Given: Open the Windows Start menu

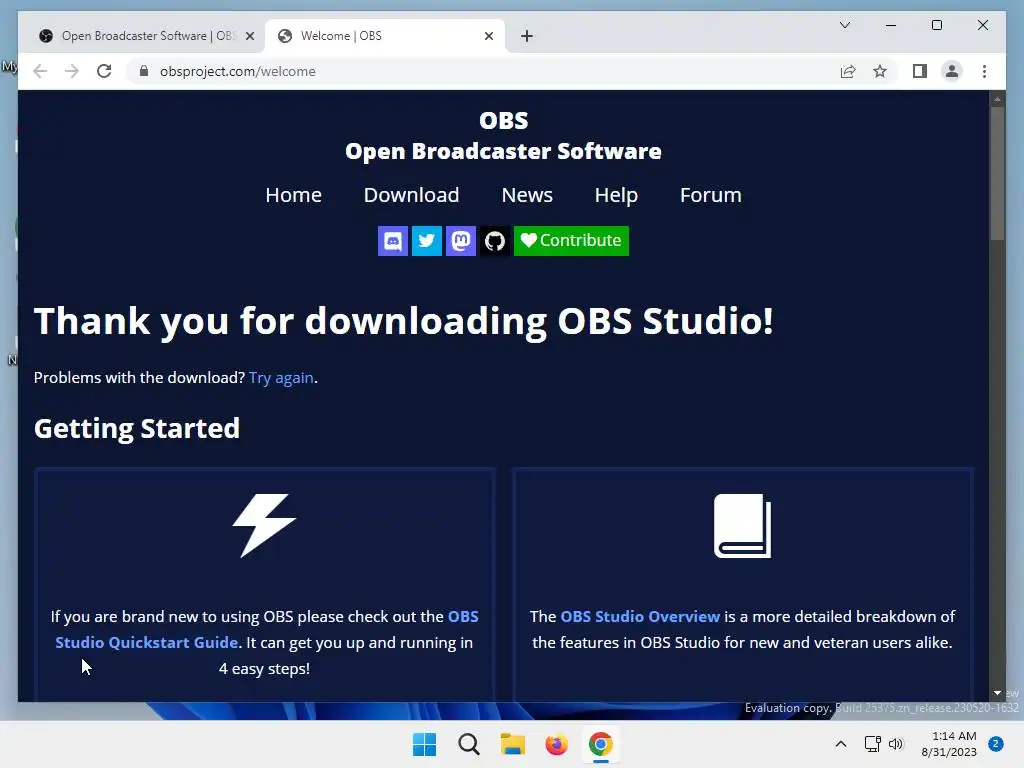Looking at the screenshot, I should (424, 744).
